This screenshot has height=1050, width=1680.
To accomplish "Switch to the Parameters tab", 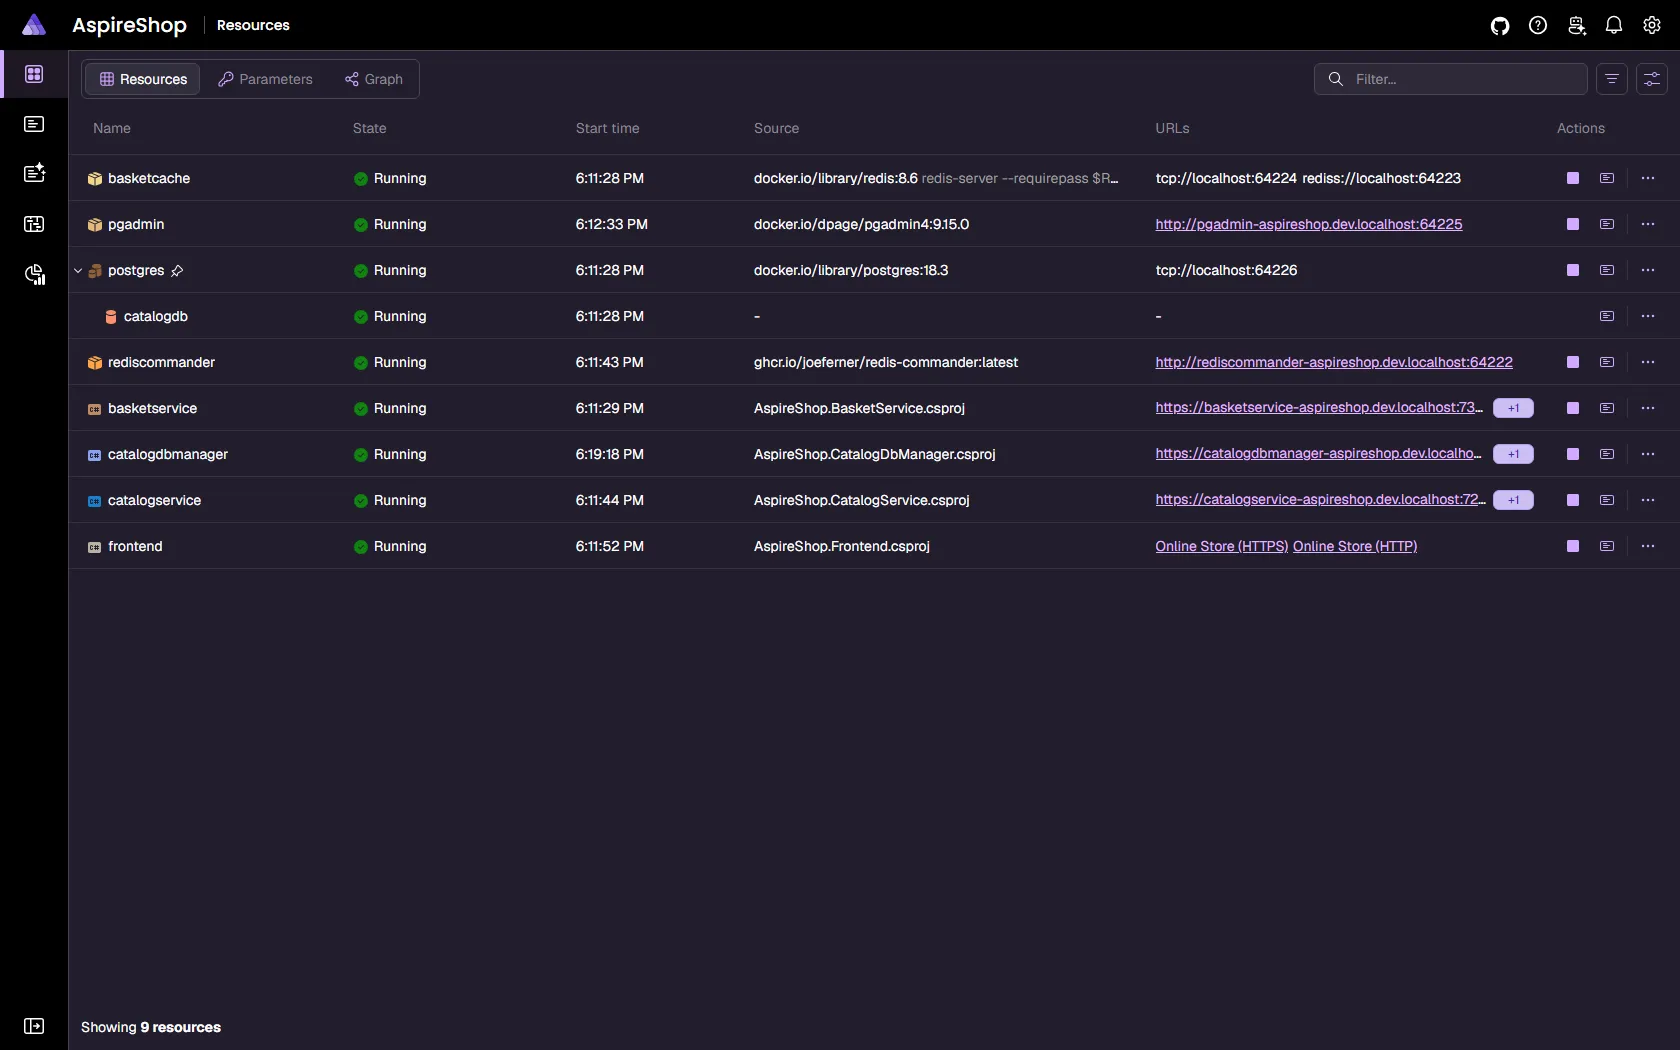I will click(x=265, y=79).
